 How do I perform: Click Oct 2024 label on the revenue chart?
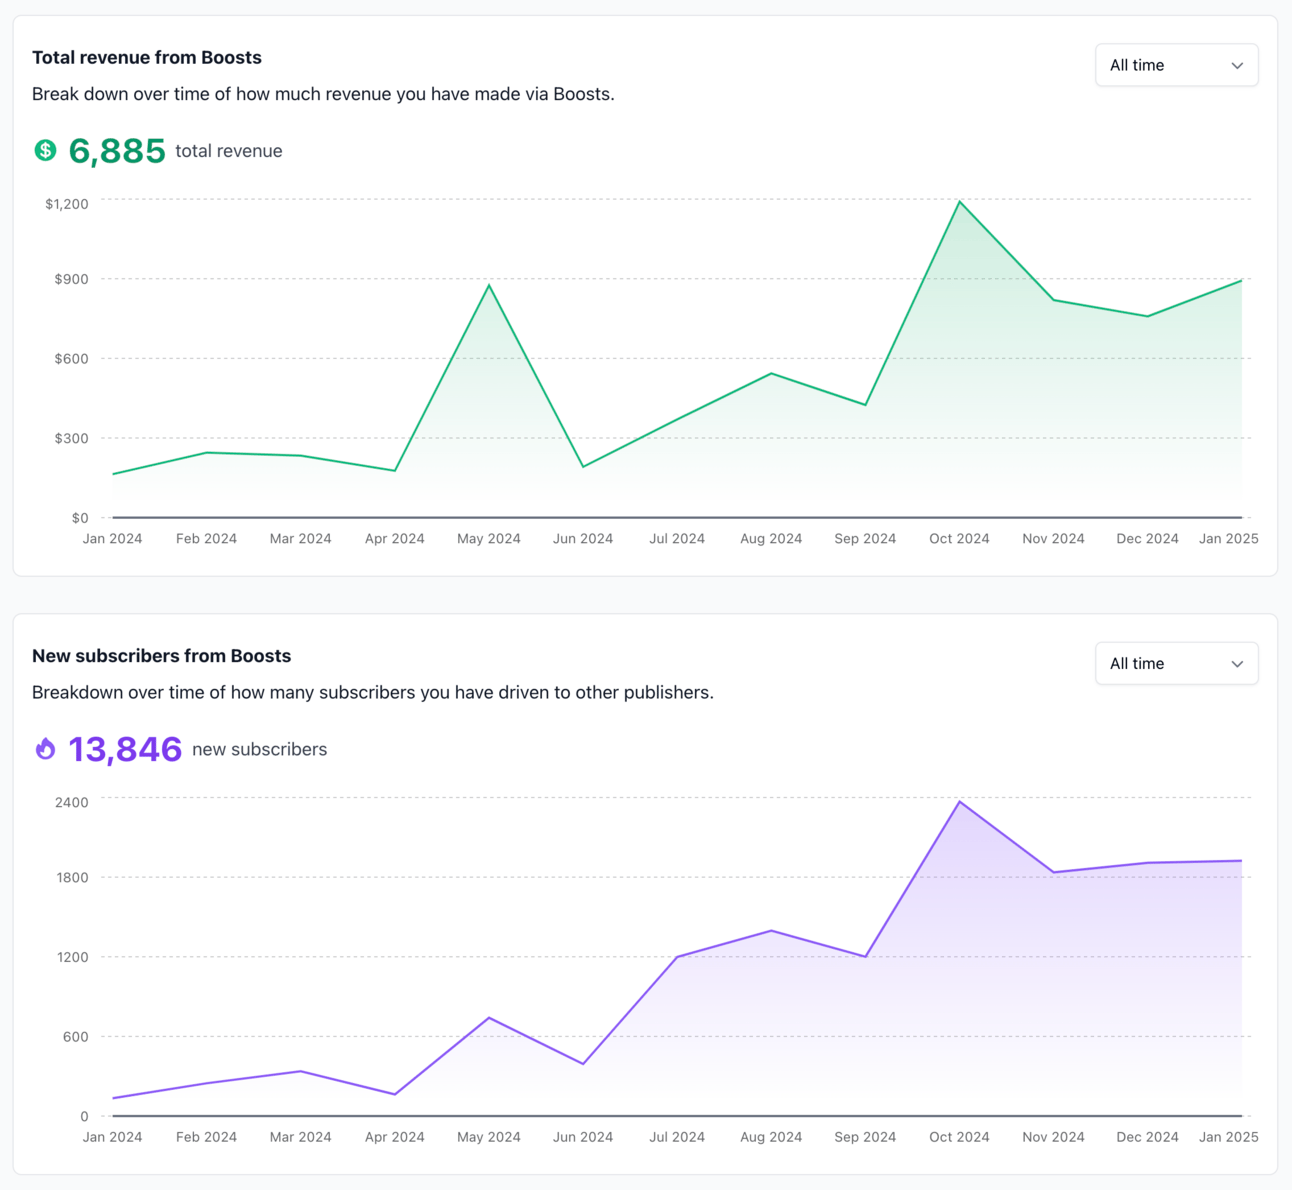coord(959,538)
